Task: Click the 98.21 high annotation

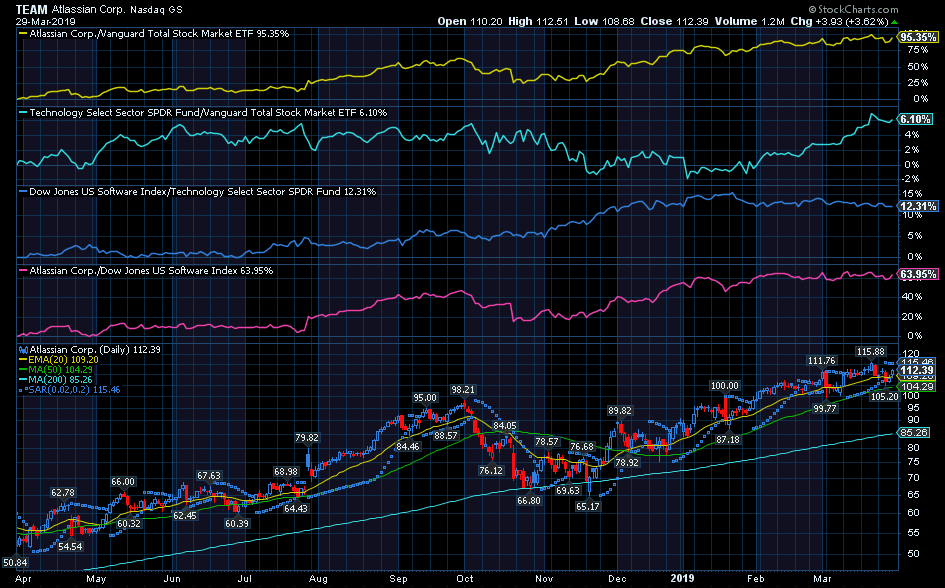Action: (463, 390)
